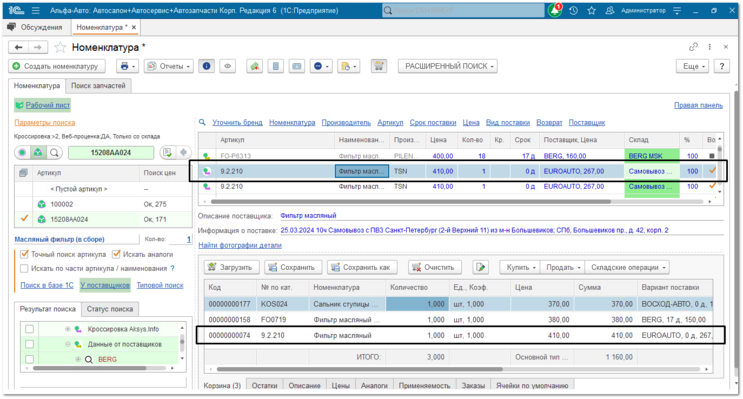
Task: Click the document list toolbar icon
Action: point(276,66)
